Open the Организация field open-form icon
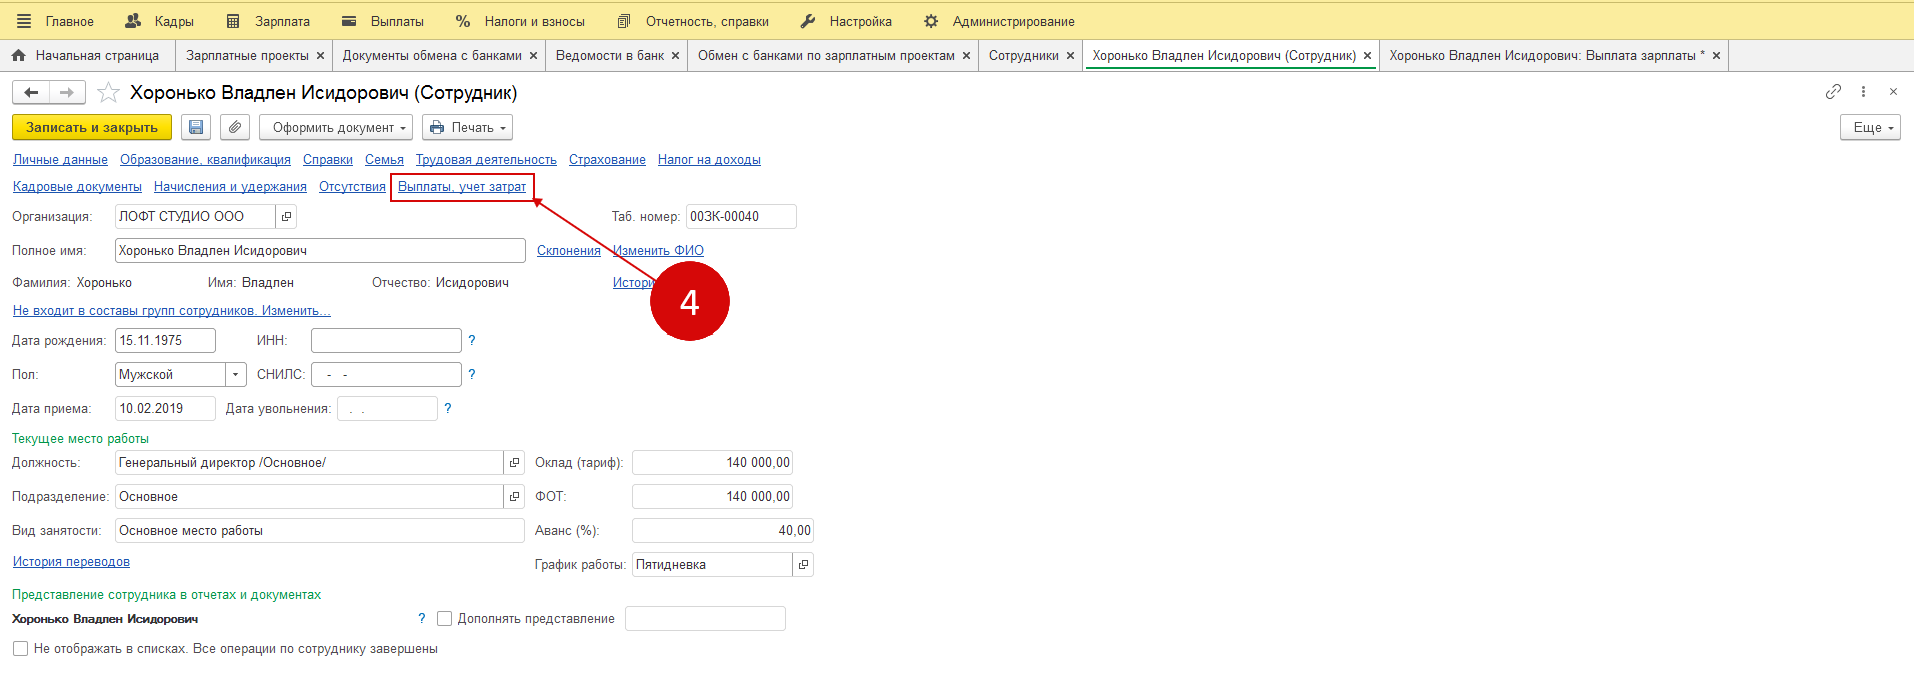1914x684 pixels. pyautogui.click(x=286, y=216)
